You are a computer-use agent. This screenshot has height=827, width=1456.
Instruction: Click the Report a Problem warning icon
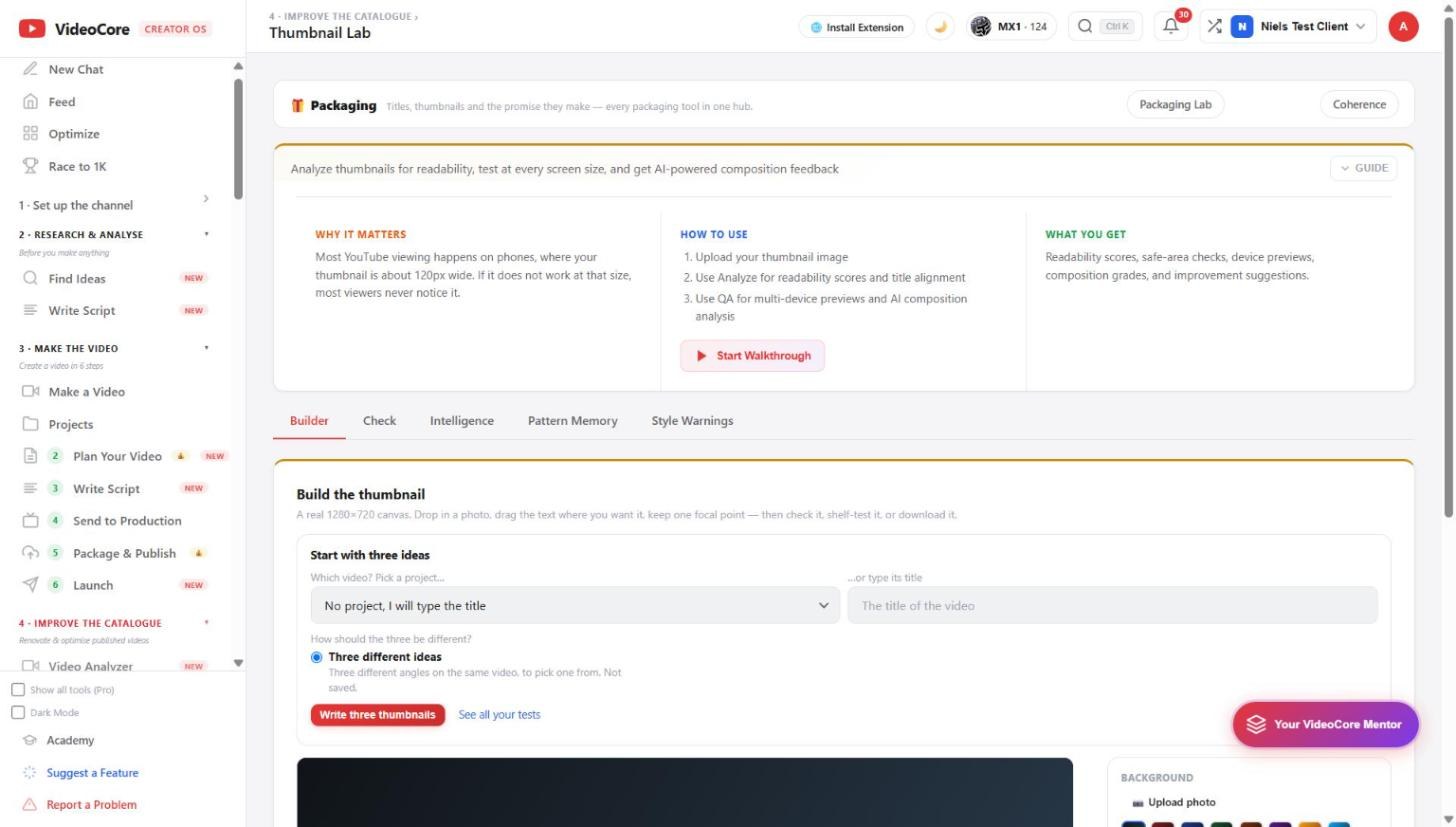point(29,805)
